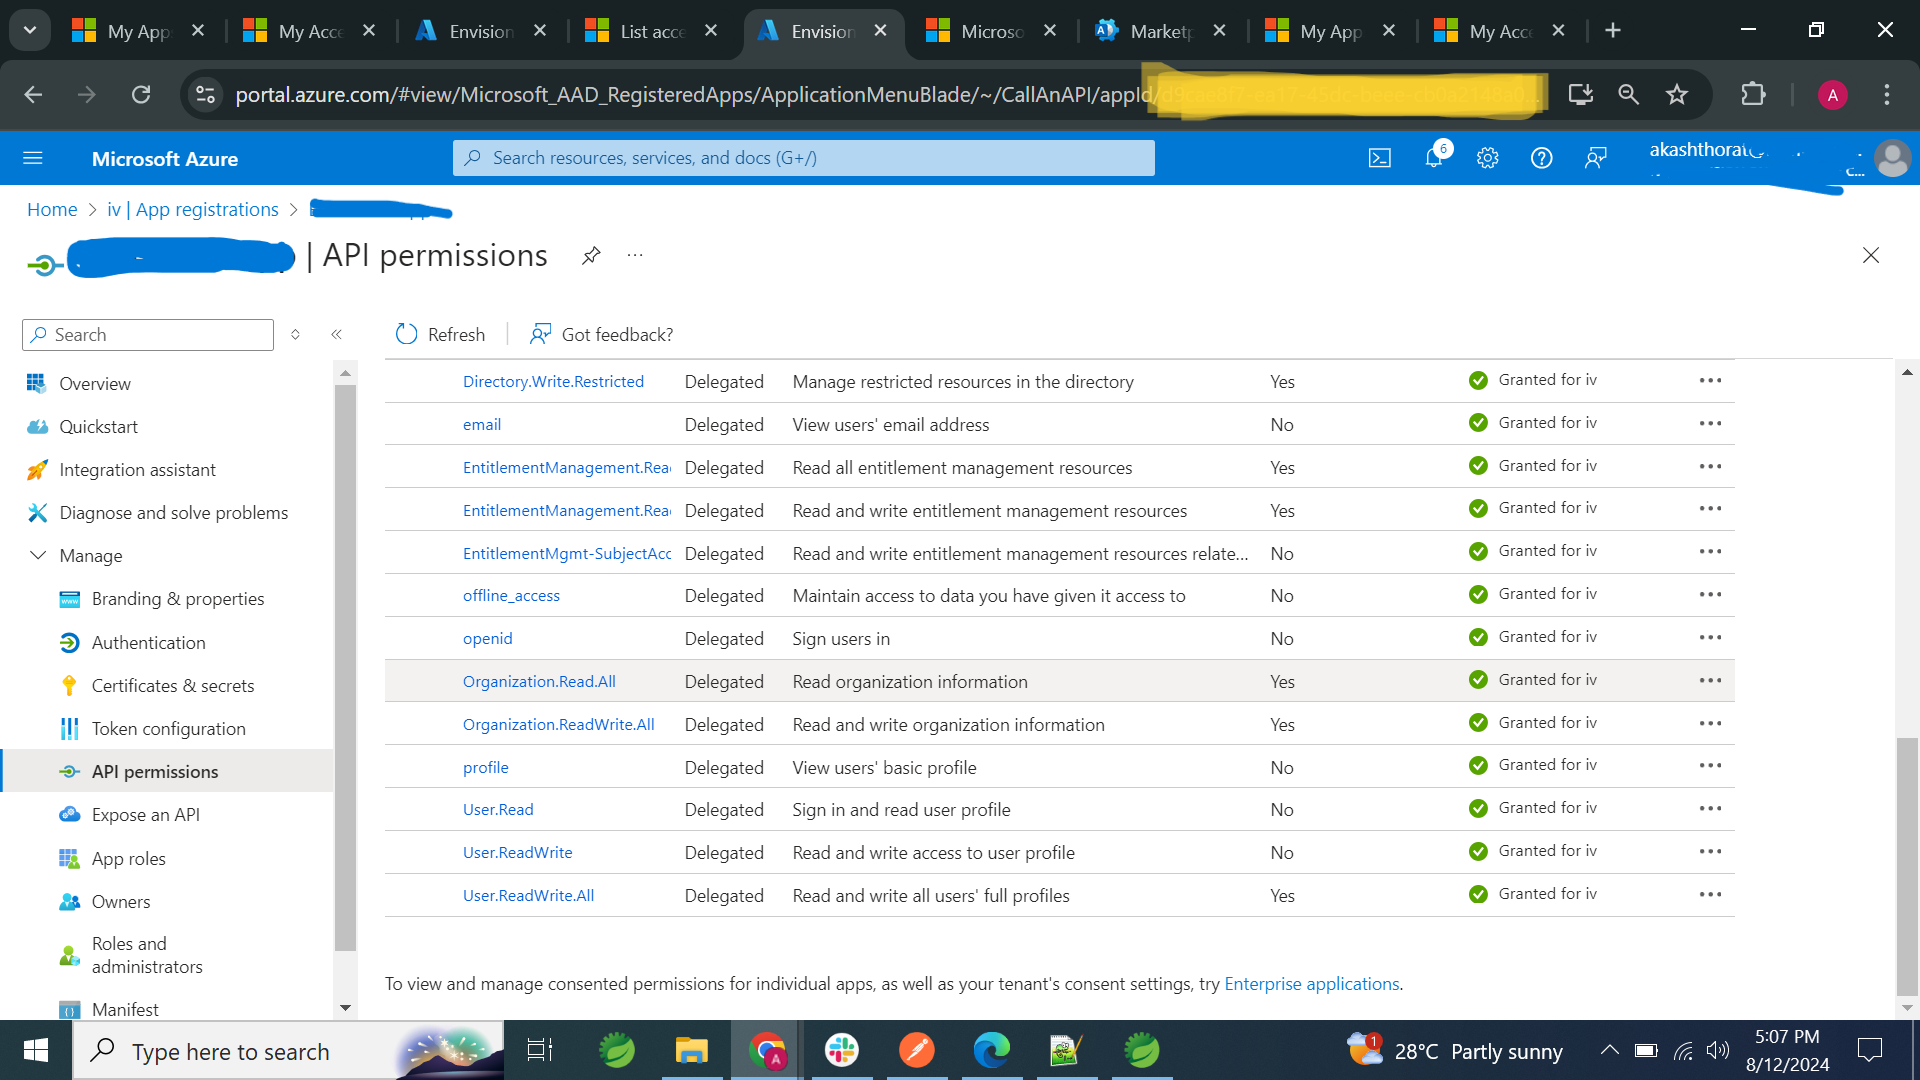The image size is (1920, 1080).
Task: Open ellipsis menu for Organization.Read.All
Action: coord(1710,681)
